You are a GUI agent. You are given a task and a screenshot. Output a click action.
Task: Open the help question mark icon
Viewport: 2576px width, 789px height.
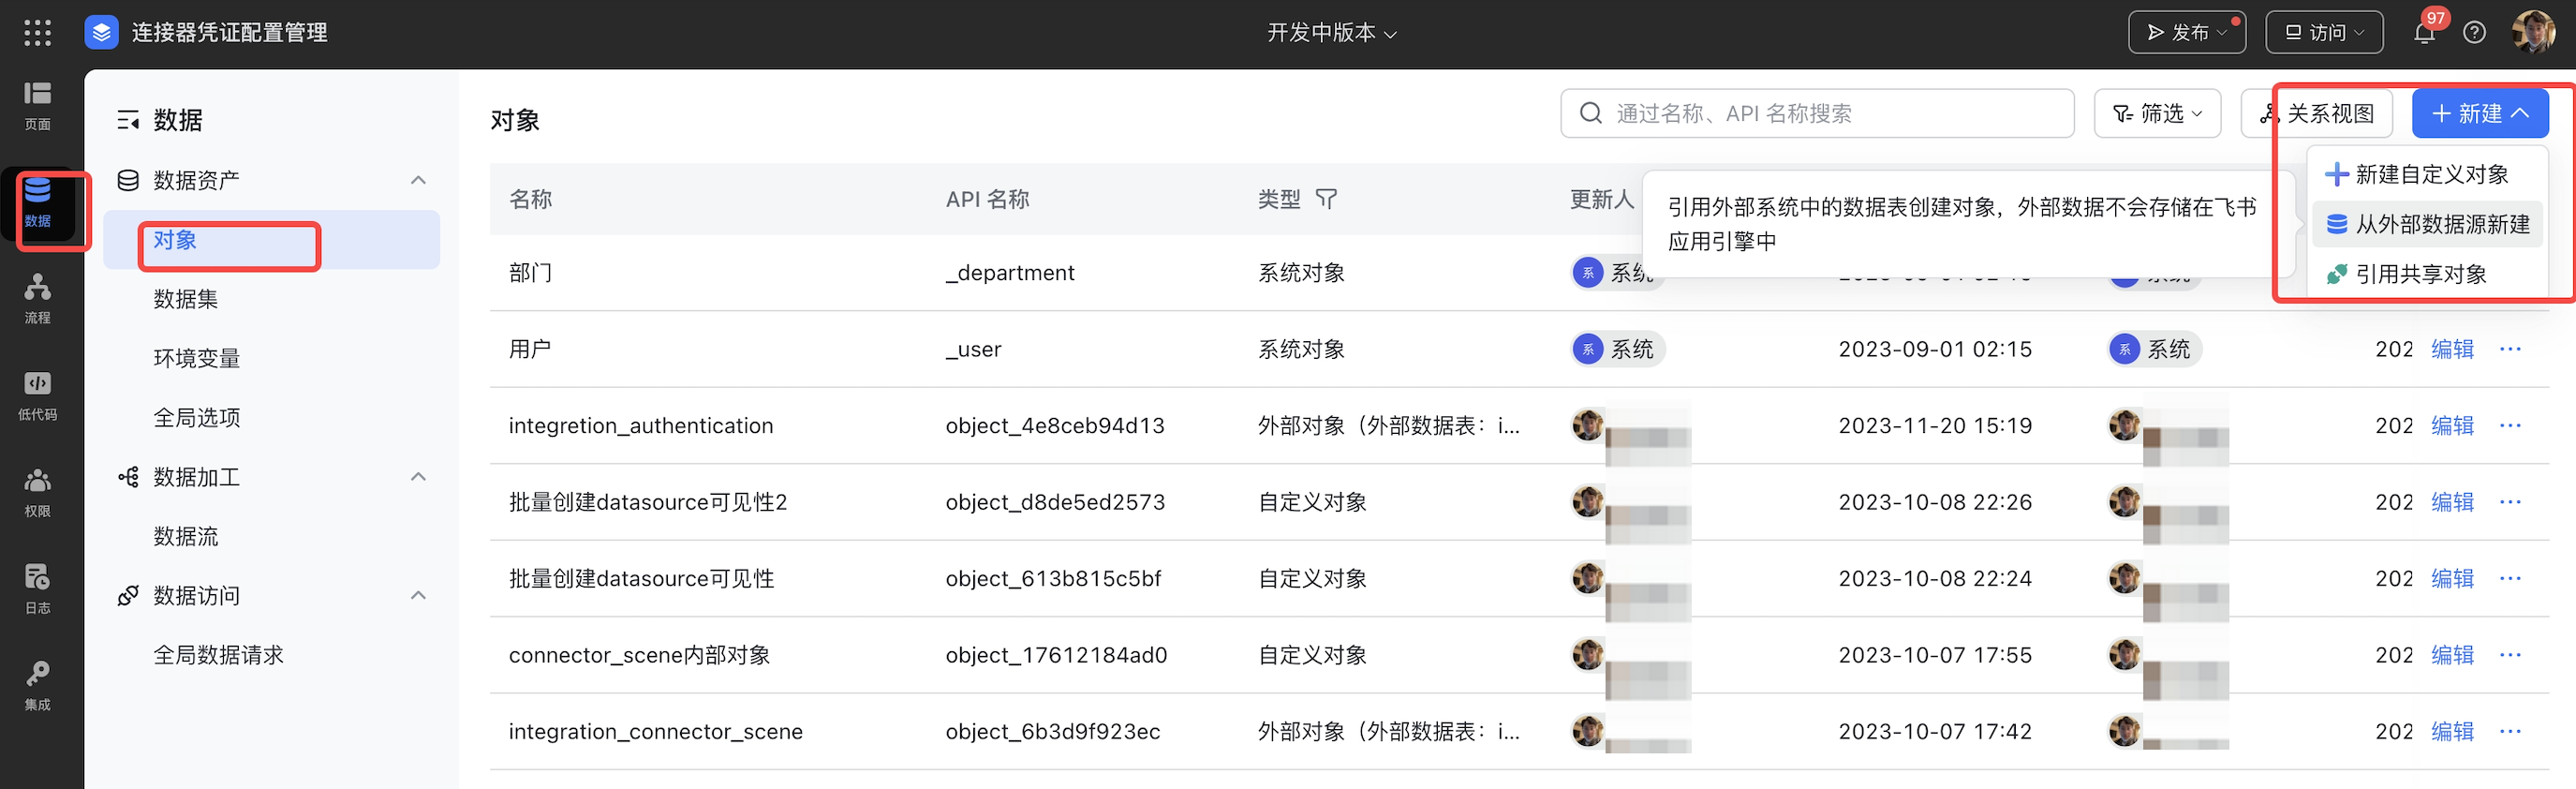pyautogui.click(x=2475, y=33)
